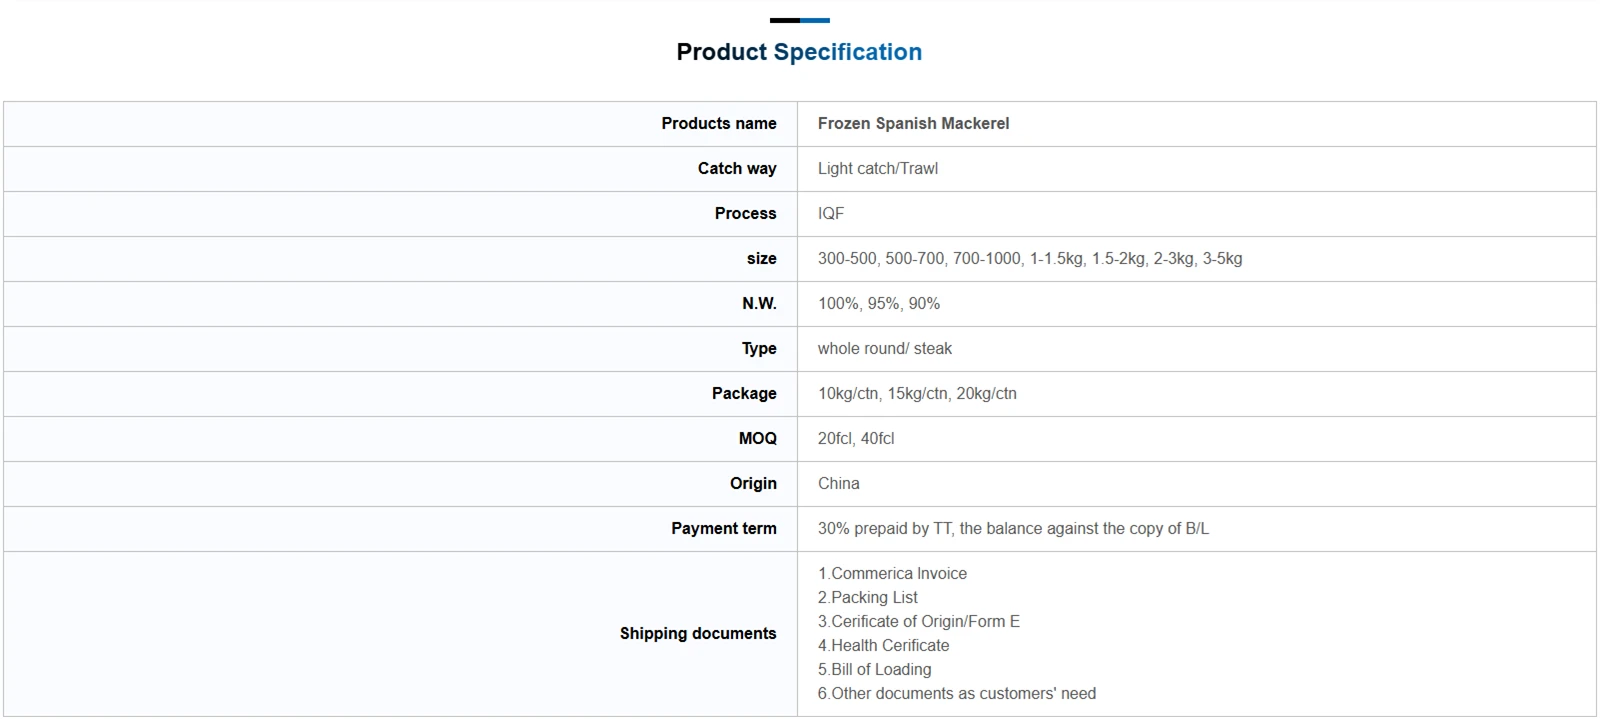
Task: Click the "IQF" process value
Action: pos(831,213)
